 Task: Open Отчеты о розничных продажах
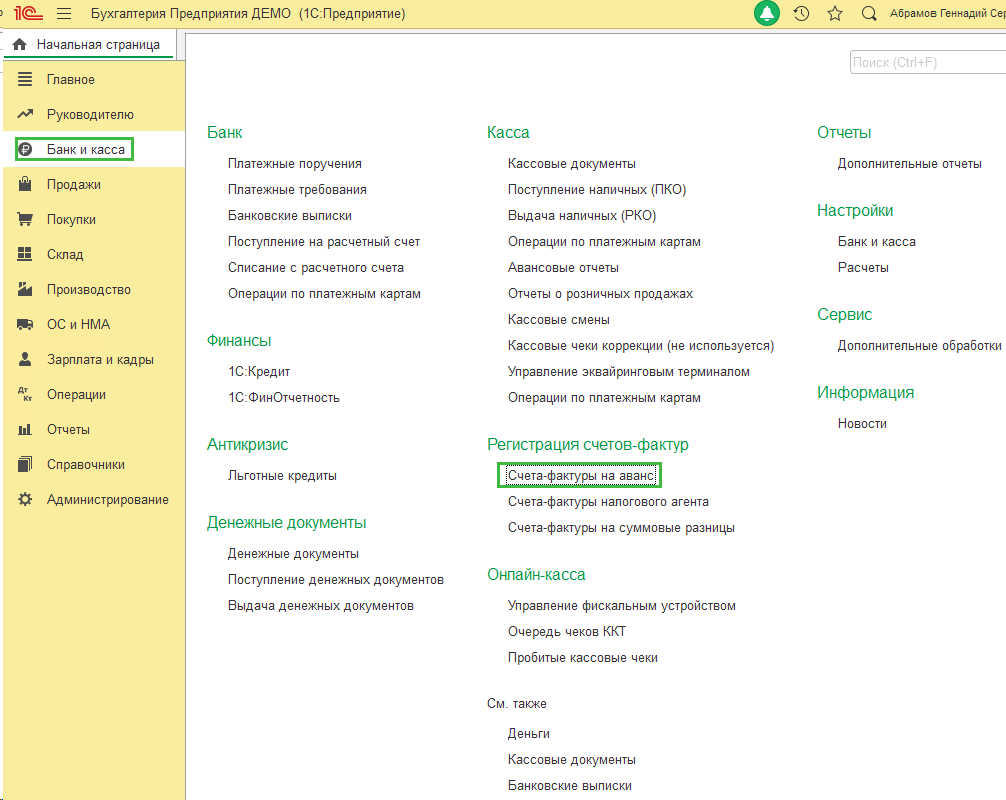coord(601,294)
